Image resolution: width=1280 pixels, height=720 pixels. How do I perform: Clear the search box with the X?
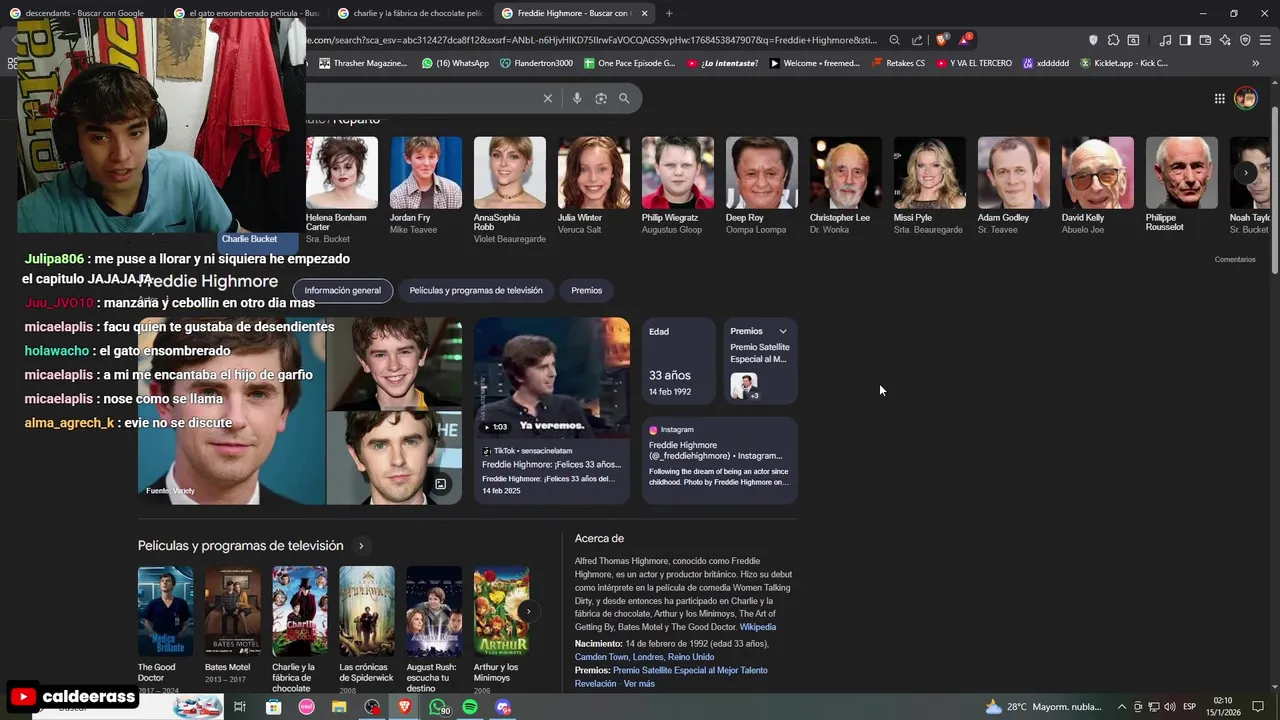coord(547,98)
